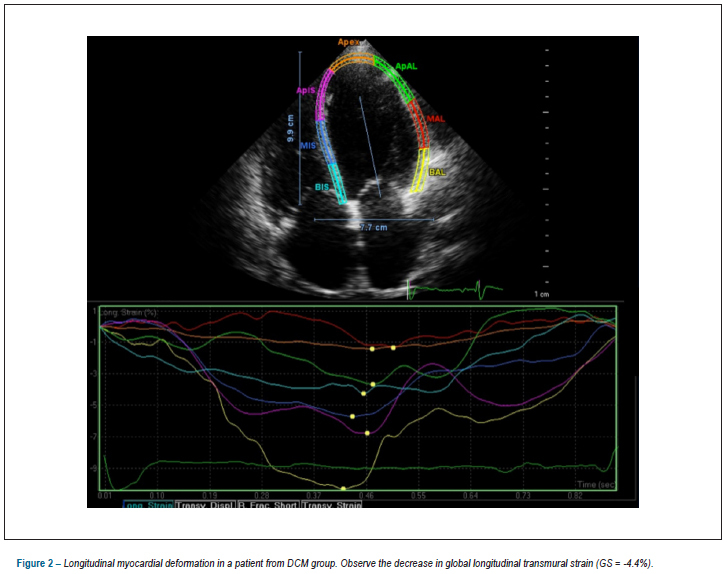
Task: Click the 1 cm depth scale label
Action: point(542,294)
